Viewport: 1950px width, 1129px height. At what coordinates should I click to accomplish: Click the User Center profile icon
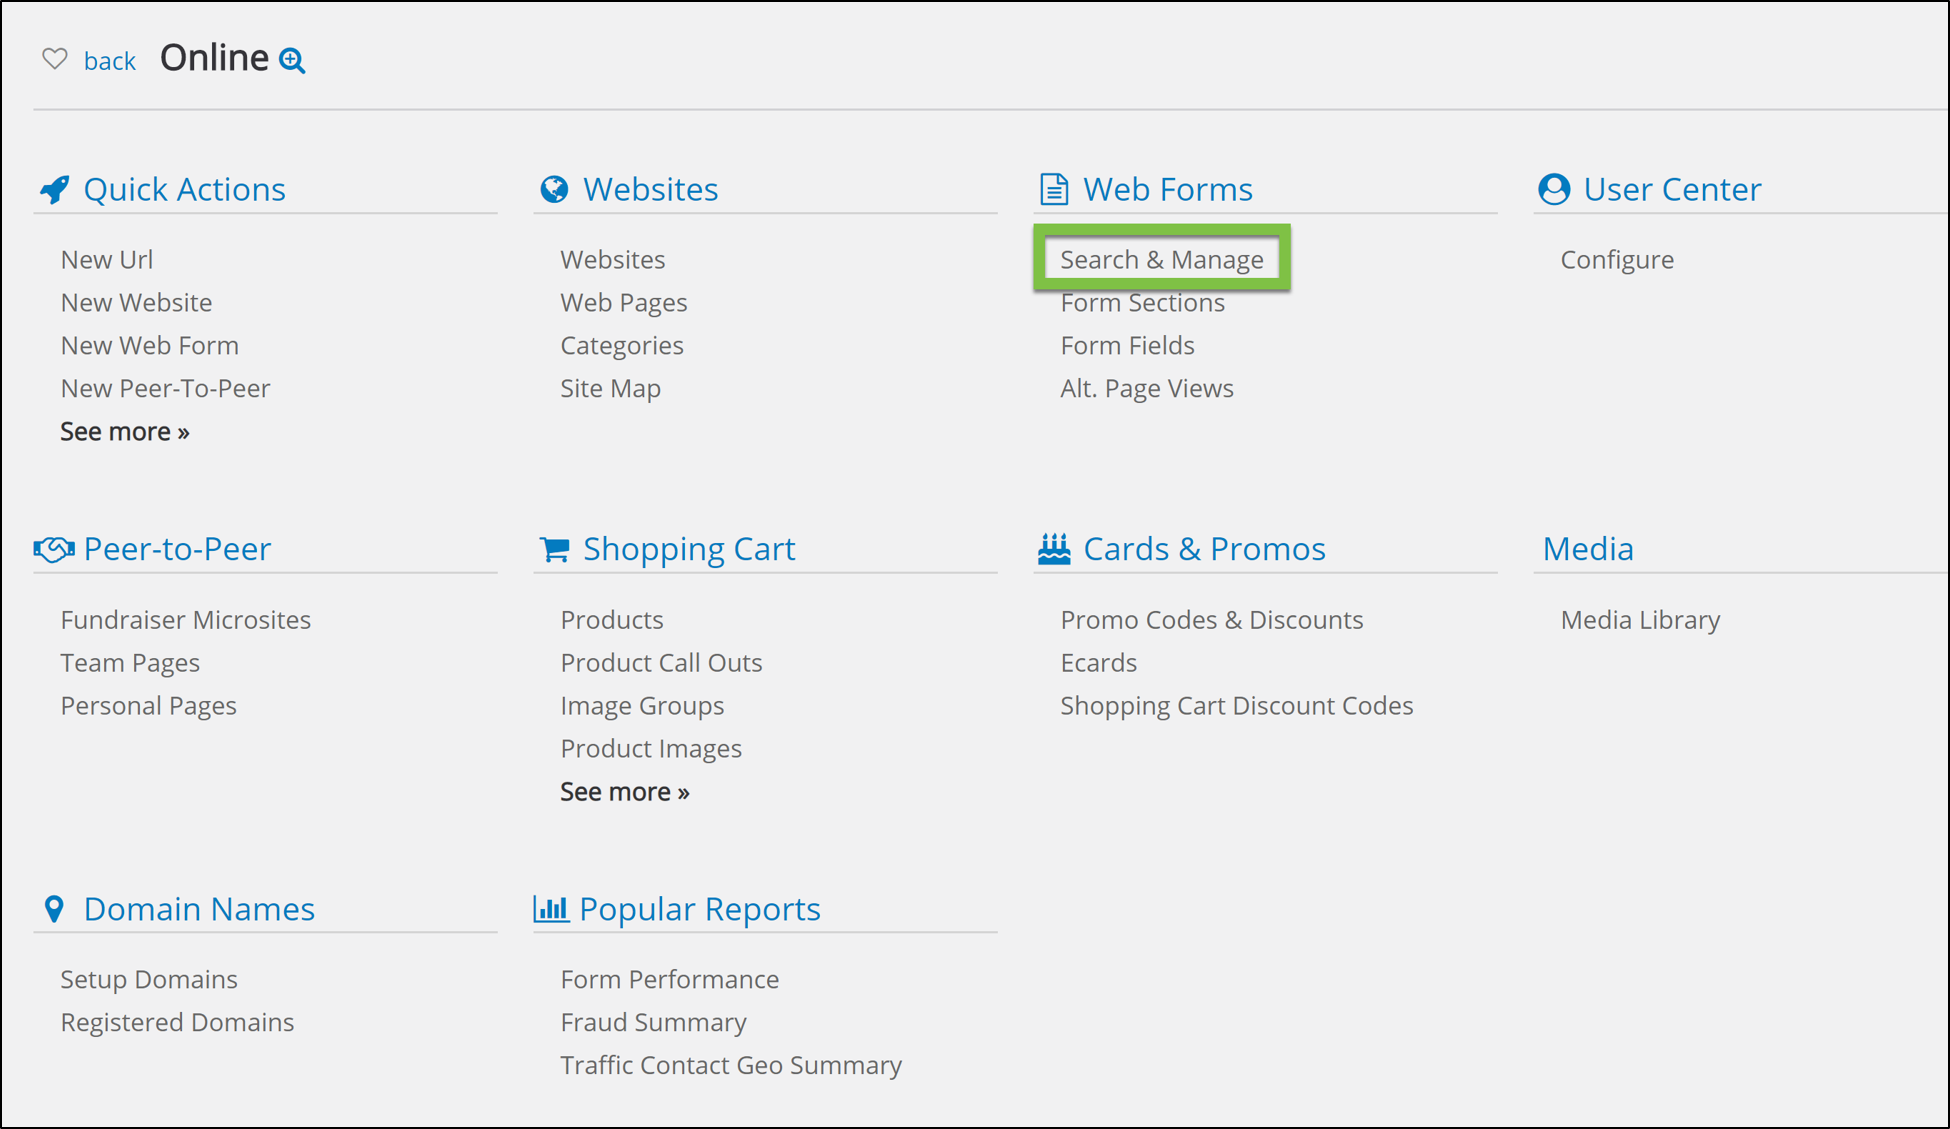[1554, 189]
